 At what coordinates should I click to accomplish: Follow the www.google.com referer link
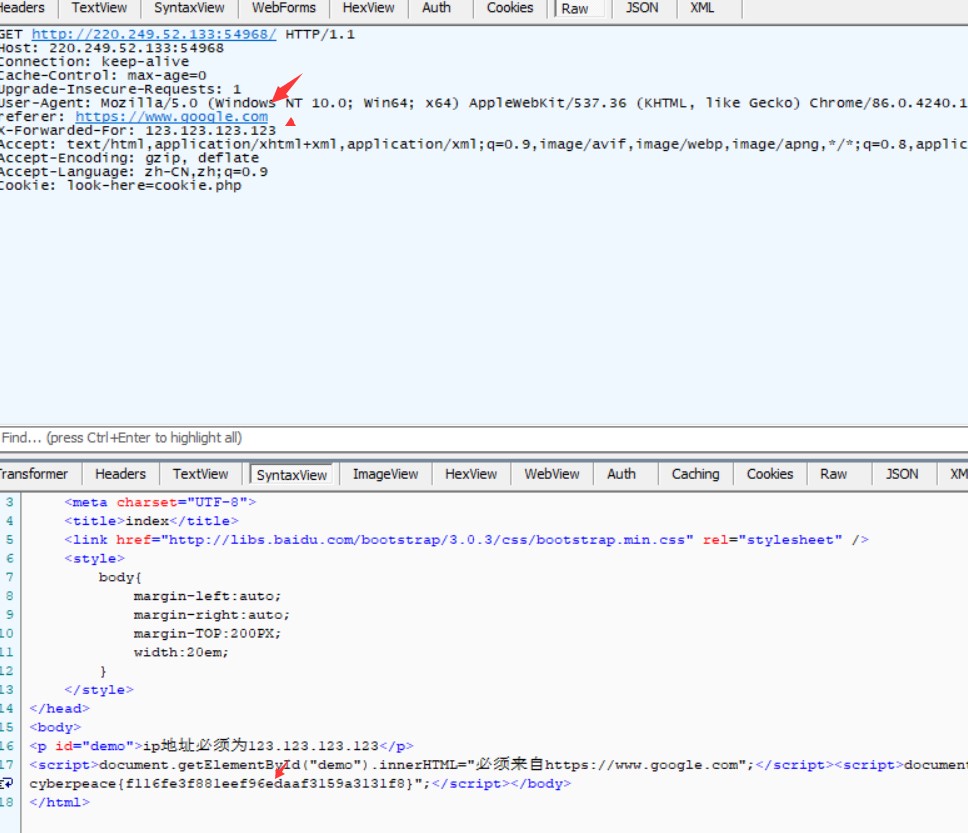click(172, 116)
